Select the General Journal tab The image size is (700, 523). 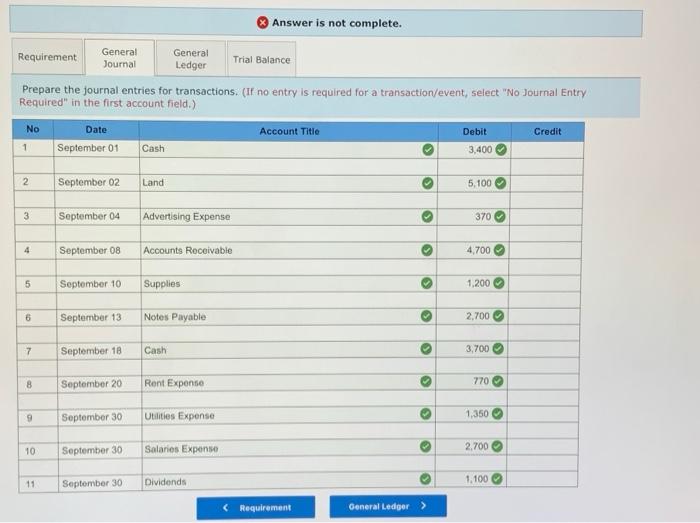tap(119, 58)
